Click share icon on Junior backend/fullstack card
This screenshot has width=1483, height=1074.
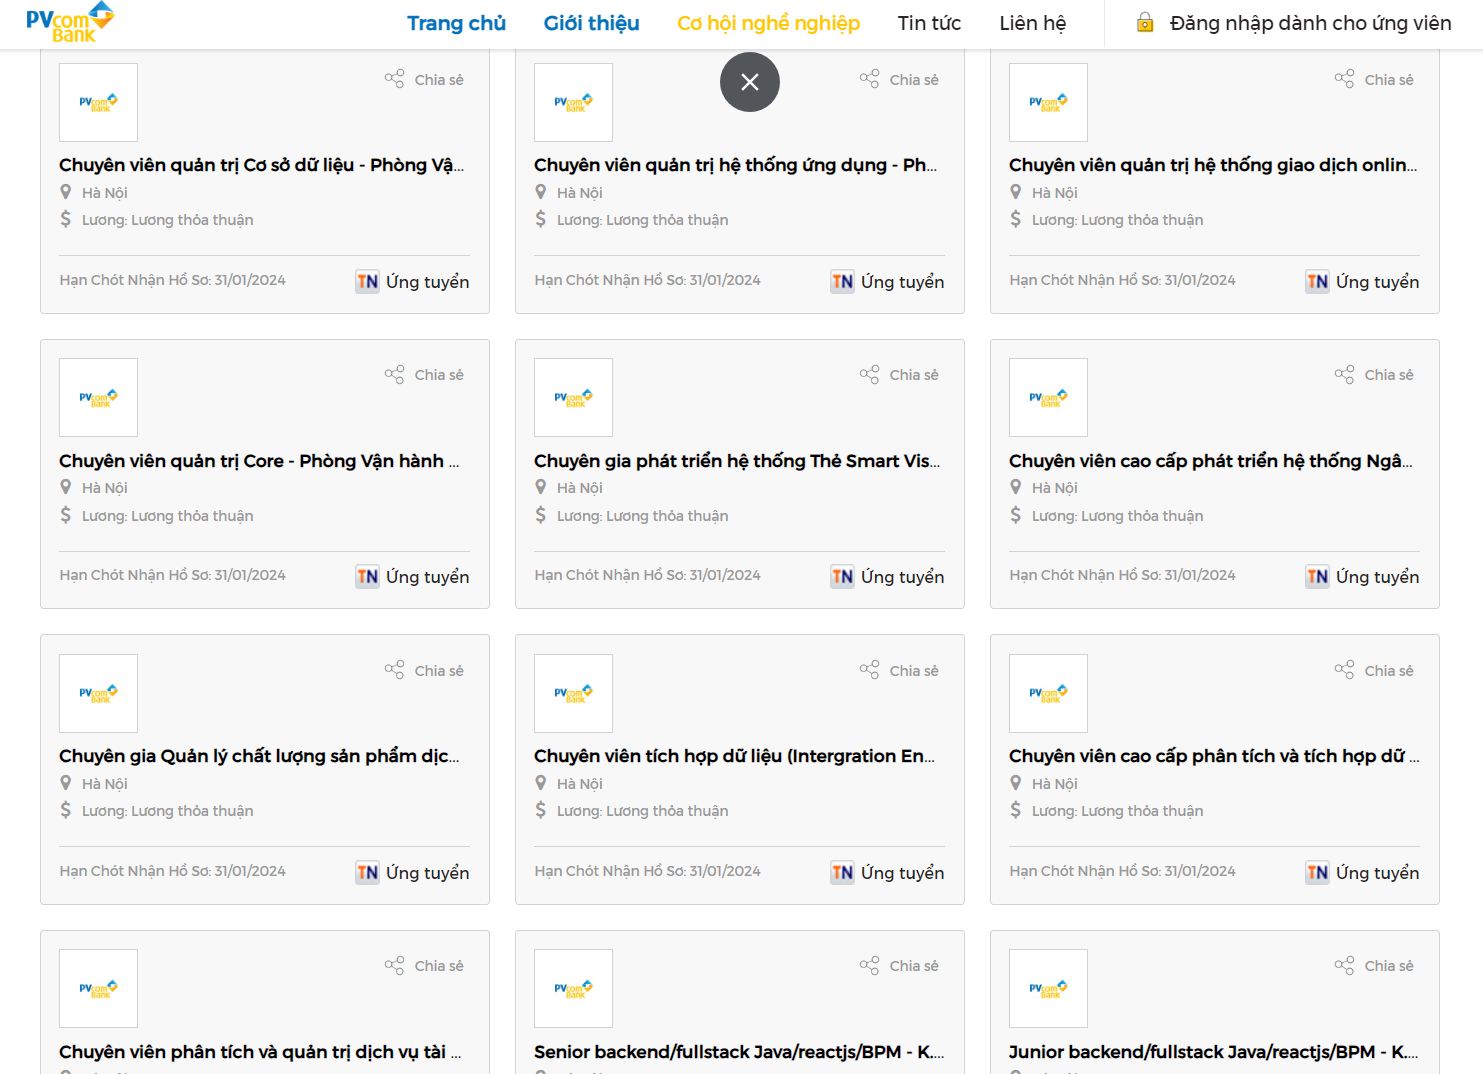click(x=1345, y=965)
